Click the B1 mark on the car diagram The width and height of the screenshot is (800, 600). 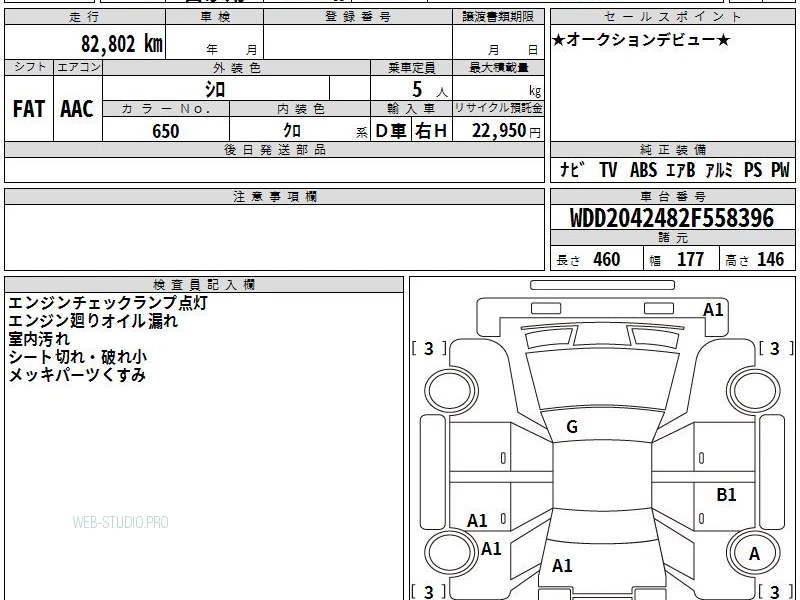(x=726, y=494)
